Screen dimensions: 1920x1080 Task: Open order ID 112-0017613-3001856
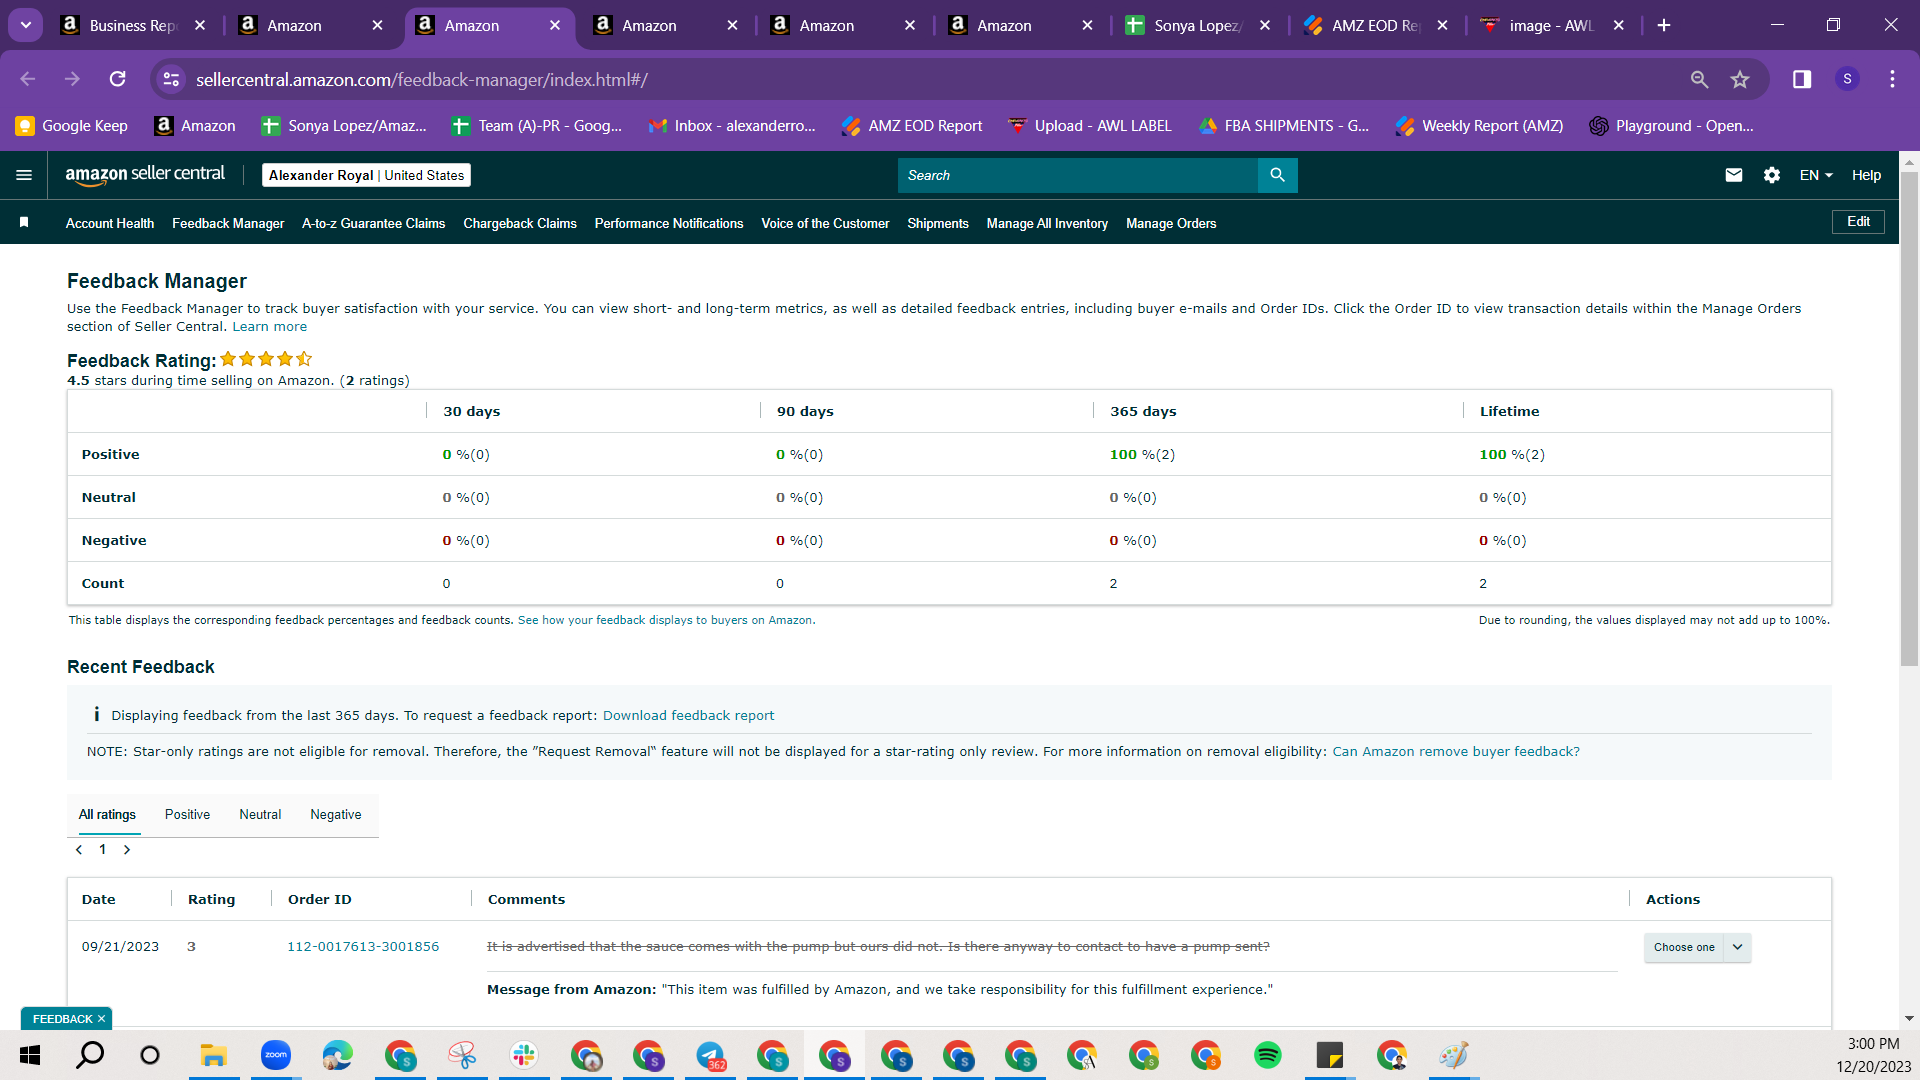[x=363, y=947]
